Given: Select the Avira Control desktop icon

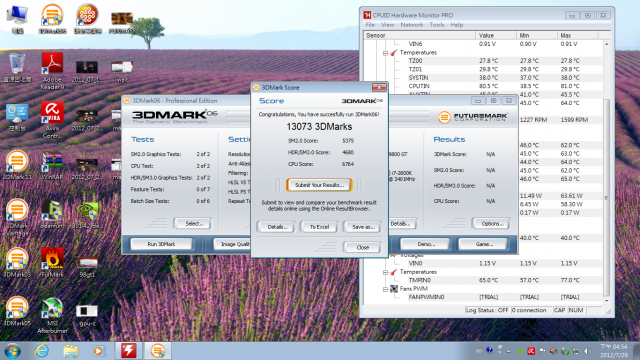Looking at the screenshot, I should pyautogui.click(x=52, y=119).
